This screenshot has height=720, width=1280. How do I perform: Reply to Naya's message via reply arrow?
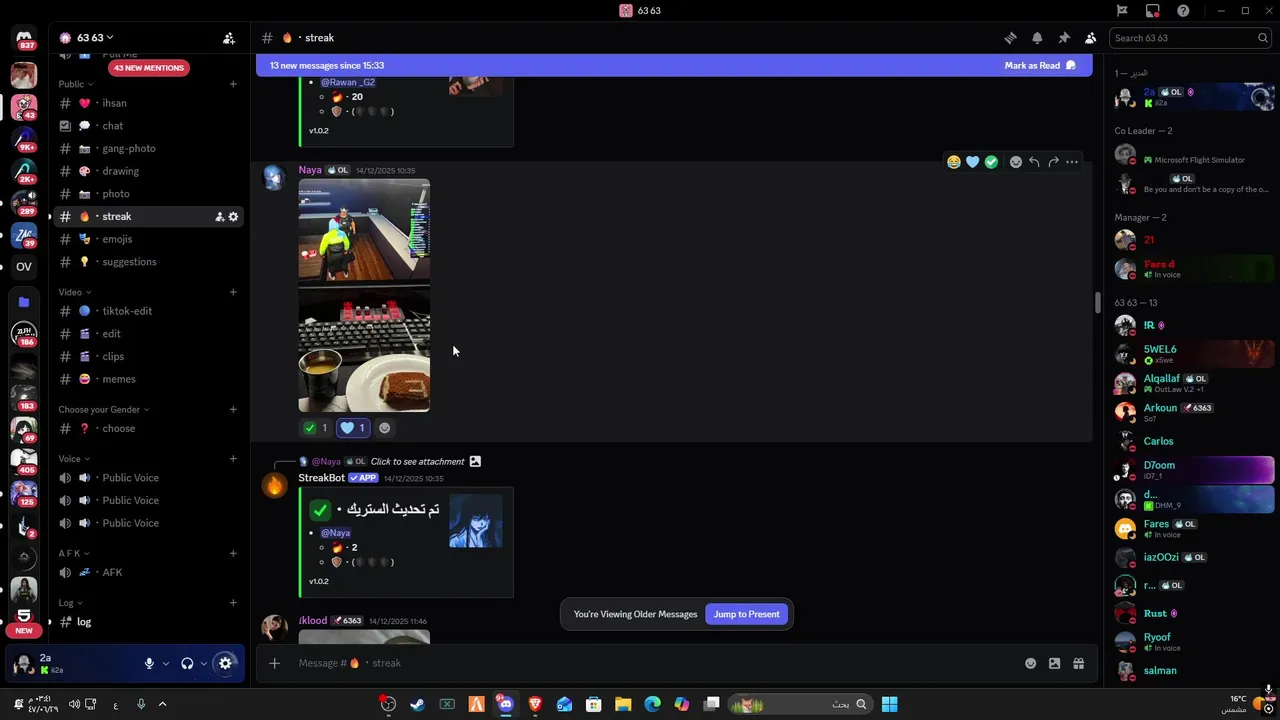(1034, 162)
